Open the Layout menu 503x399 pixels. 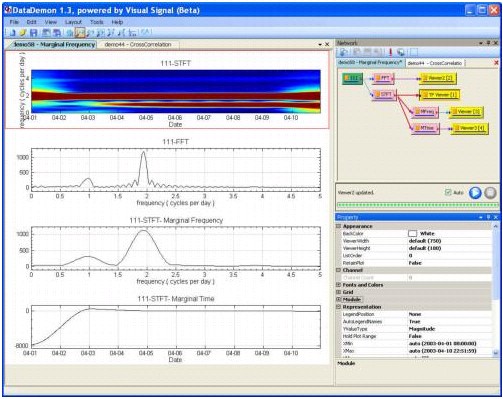coord(73,22)
